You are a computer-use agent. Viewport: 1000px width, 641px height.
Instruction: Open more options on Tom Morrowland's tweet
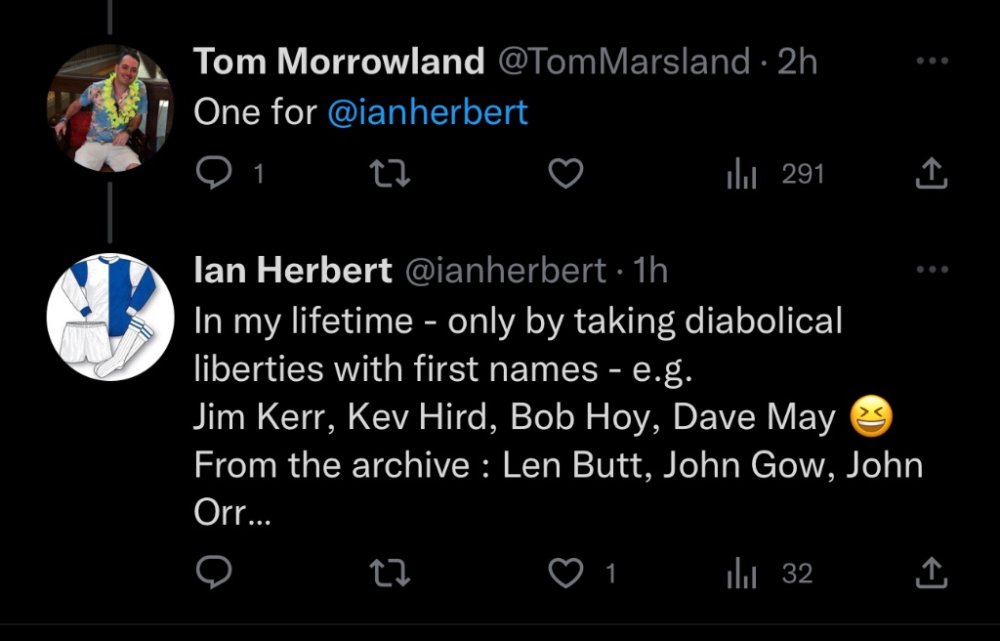[931, 60]
